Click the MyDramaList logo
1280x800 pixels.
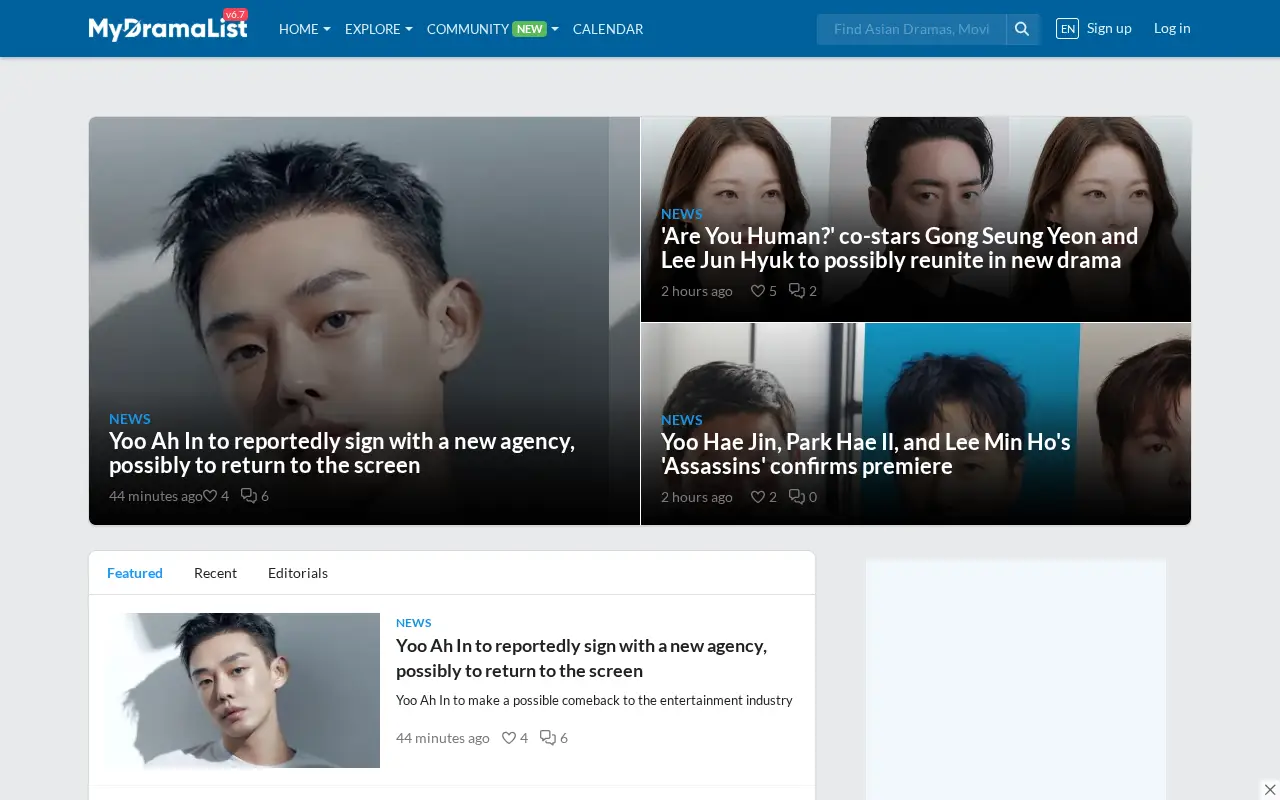click(168, 28)
